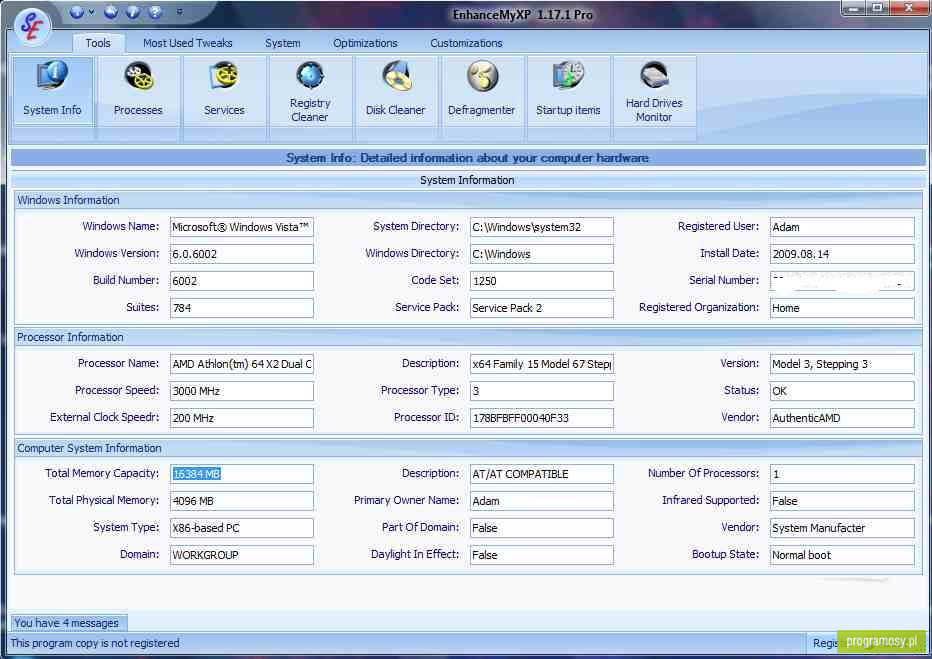
Task: Click the 'System Info: Detailed information' banner text
Action: click(467, 158)
